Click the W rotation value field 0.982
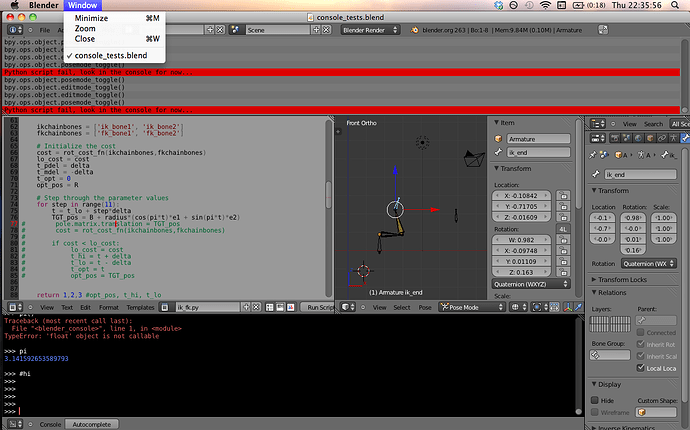690x430 pixels. click(x=521, y=240)
